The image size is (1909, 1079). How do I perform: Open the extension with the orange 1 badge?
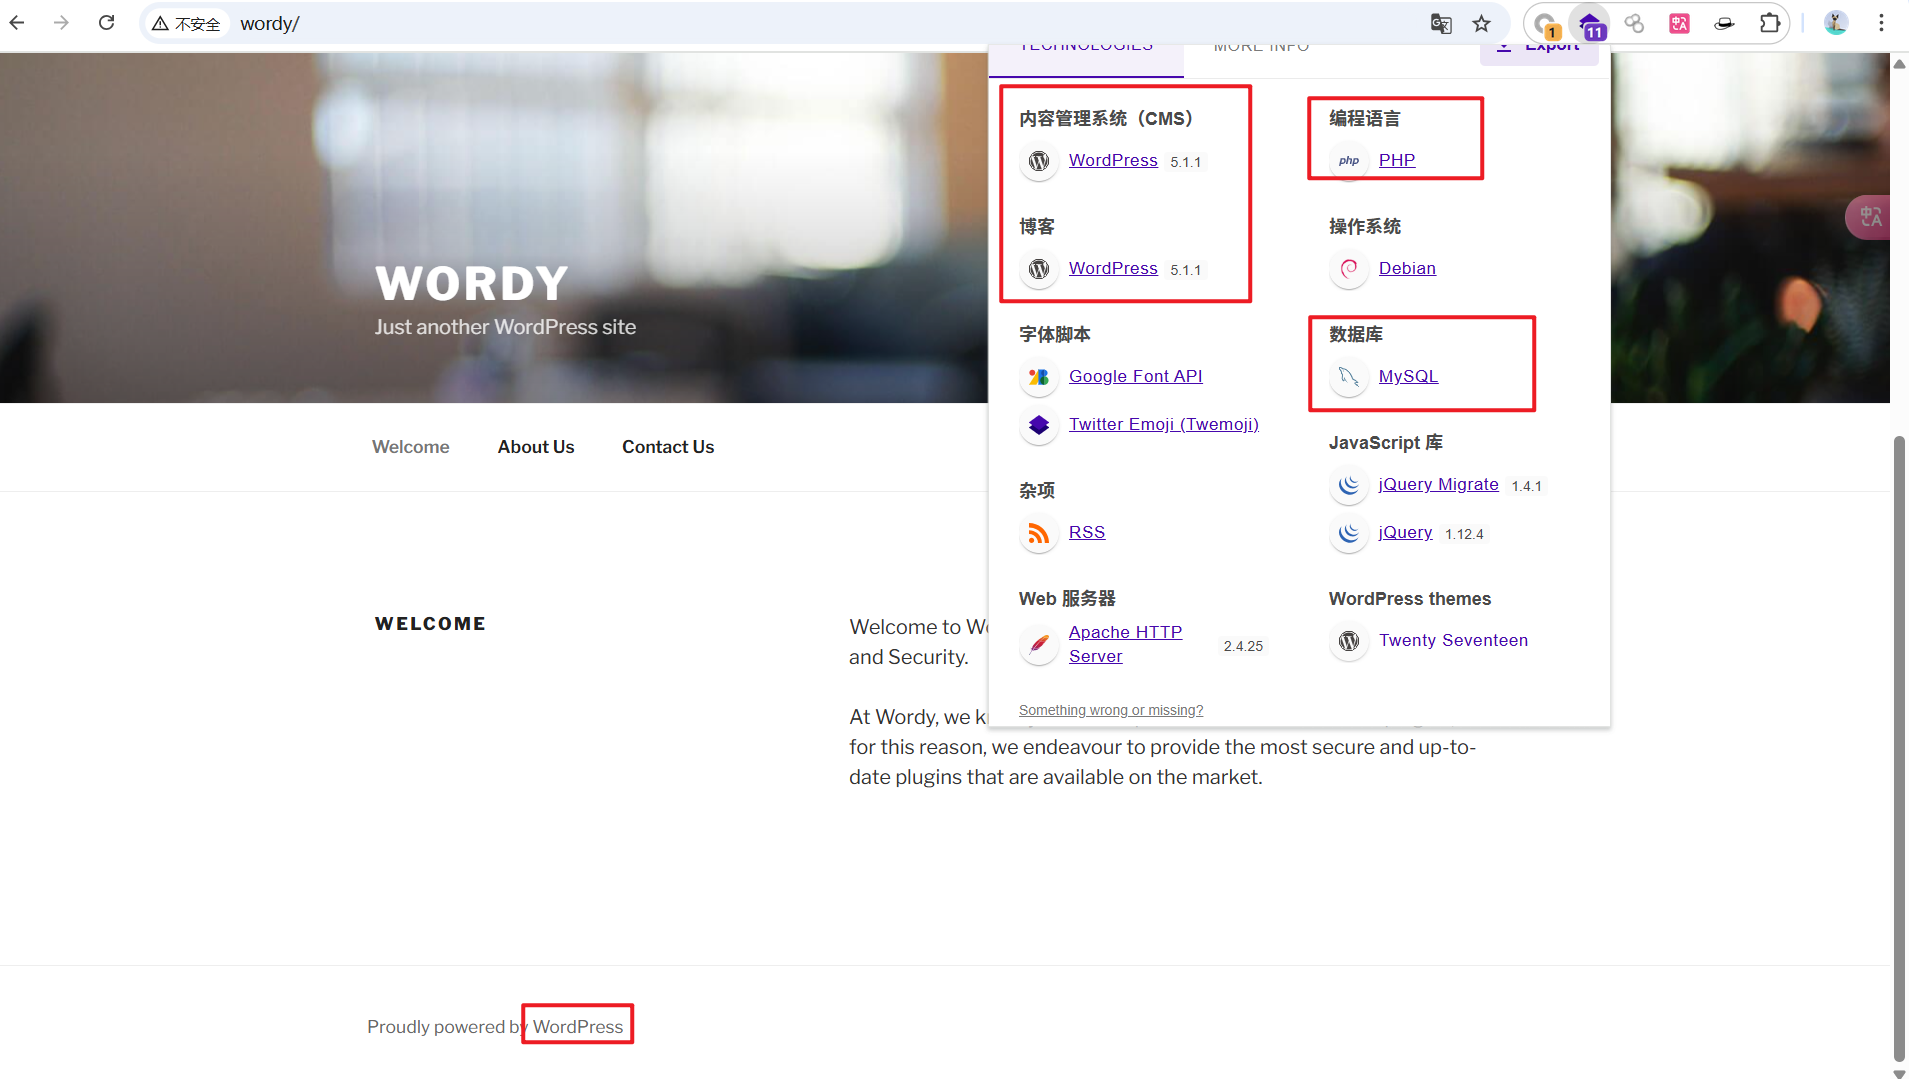click(x=1546, y=24)
